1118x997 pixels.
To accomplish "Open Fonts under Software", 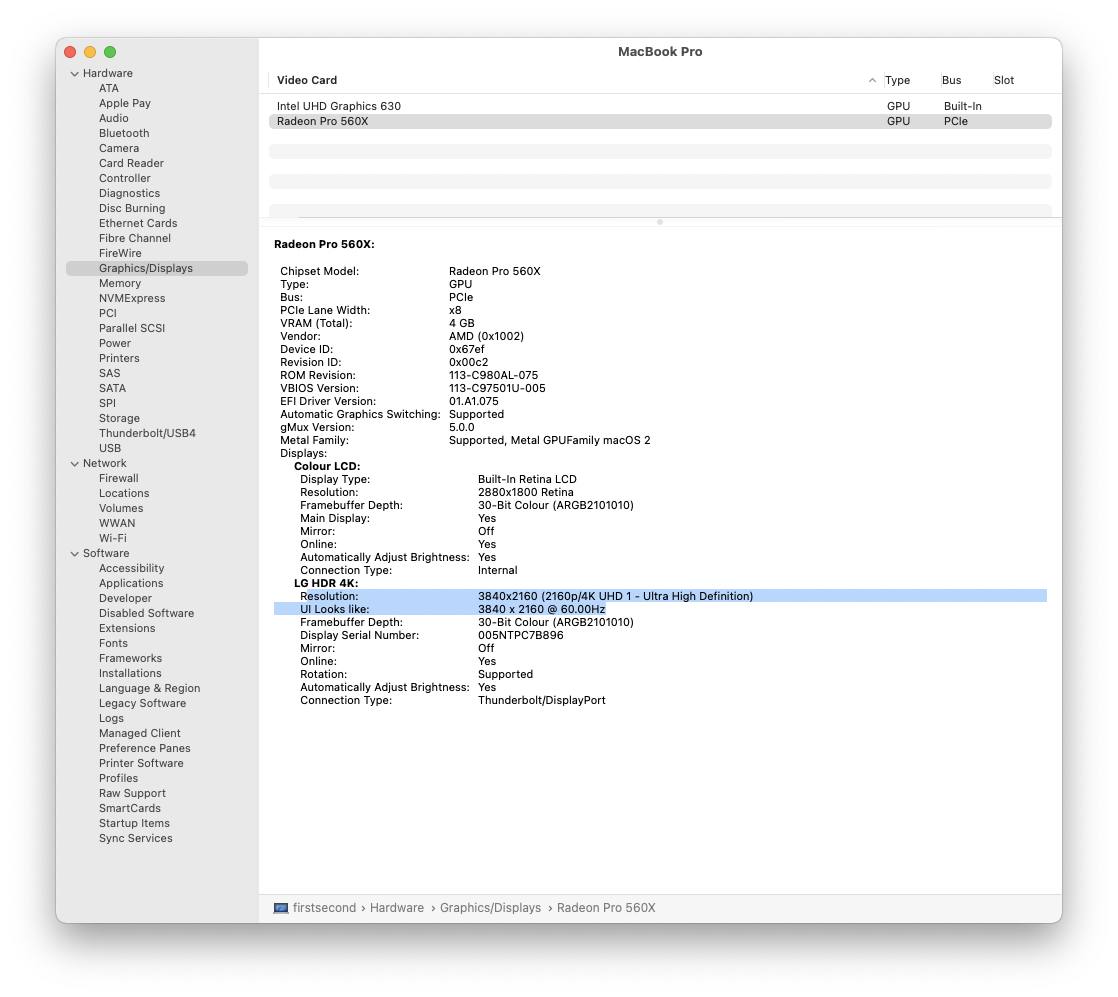I will pos(113,643).
